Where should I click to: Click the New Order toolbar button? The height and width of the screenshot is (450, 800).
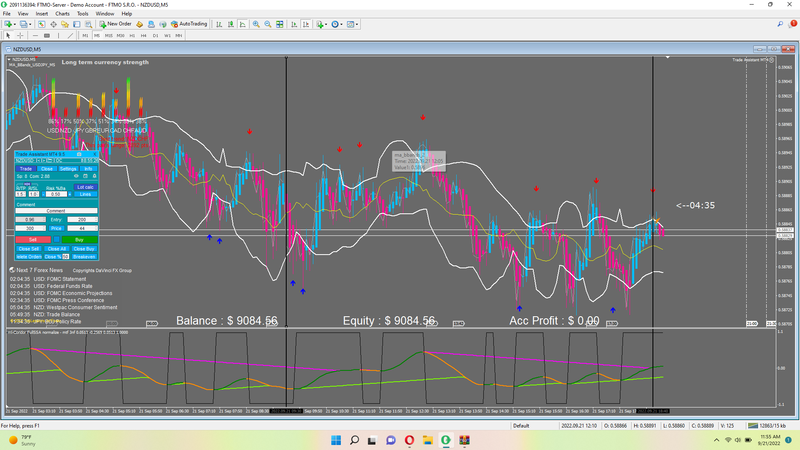coord(116,23)
